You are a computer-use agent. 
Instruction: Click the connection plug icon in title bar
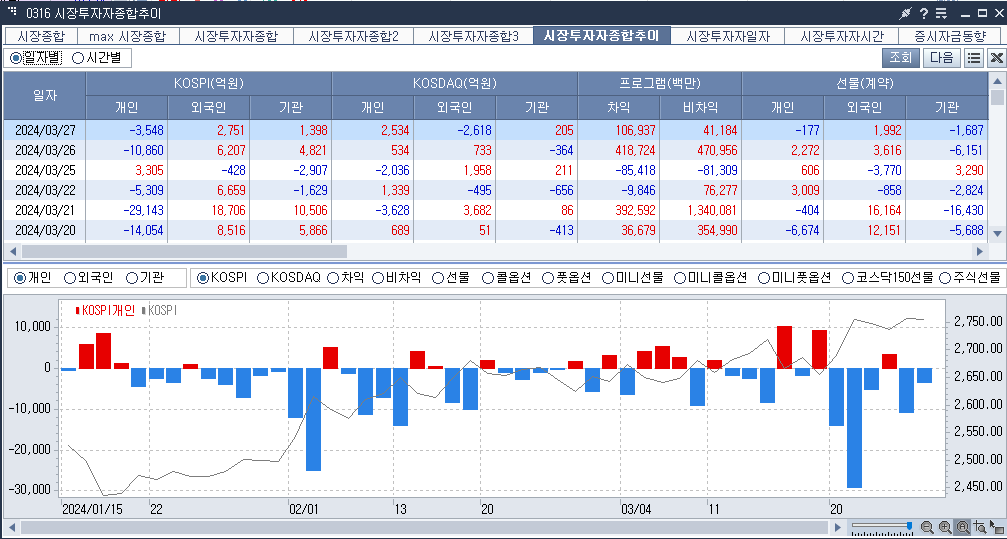click(x=906, y=13)
